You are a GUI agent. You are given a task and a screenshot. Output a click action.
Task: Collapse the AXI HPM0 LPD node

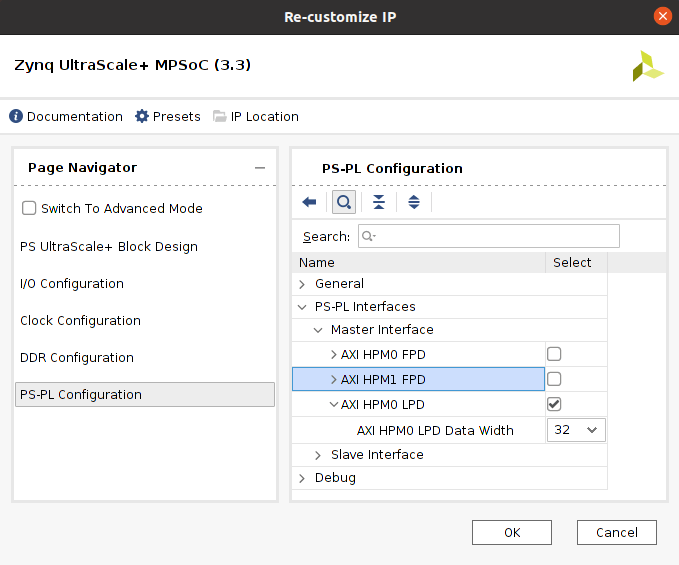(x=333, y=404)
